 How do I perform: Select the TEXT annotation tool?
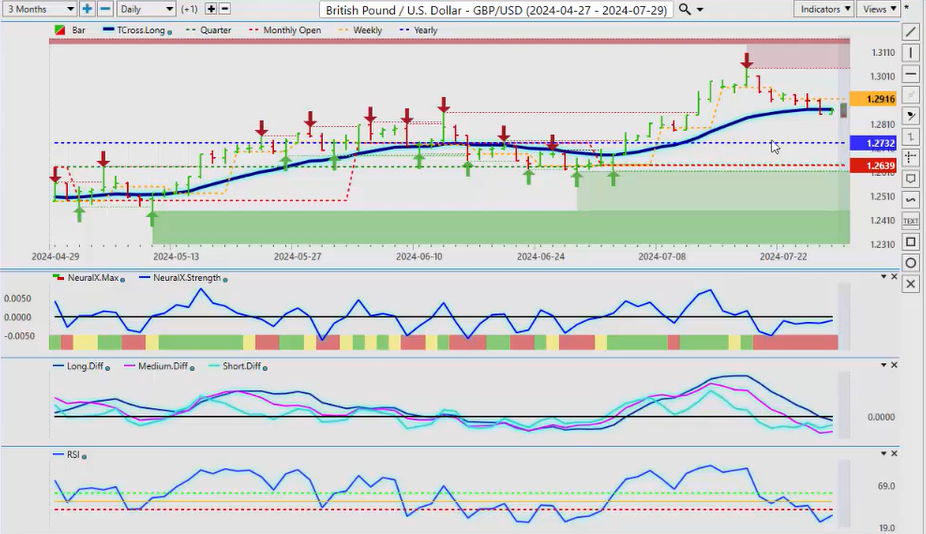pos(910,220)
